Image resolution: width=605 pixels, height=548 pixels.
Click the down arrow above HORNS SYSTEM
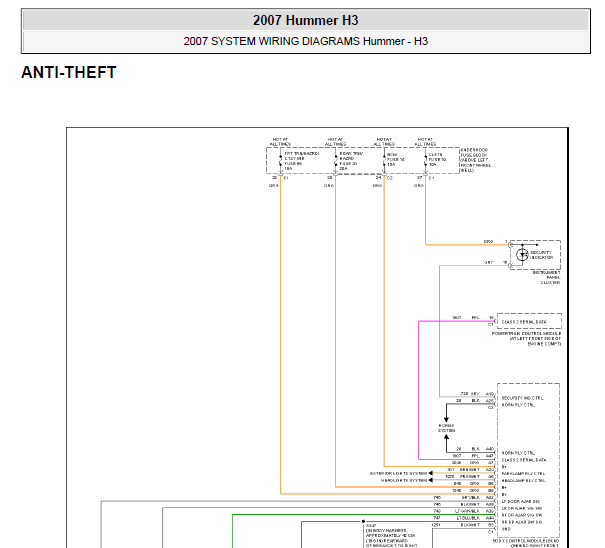pos(446,419)
